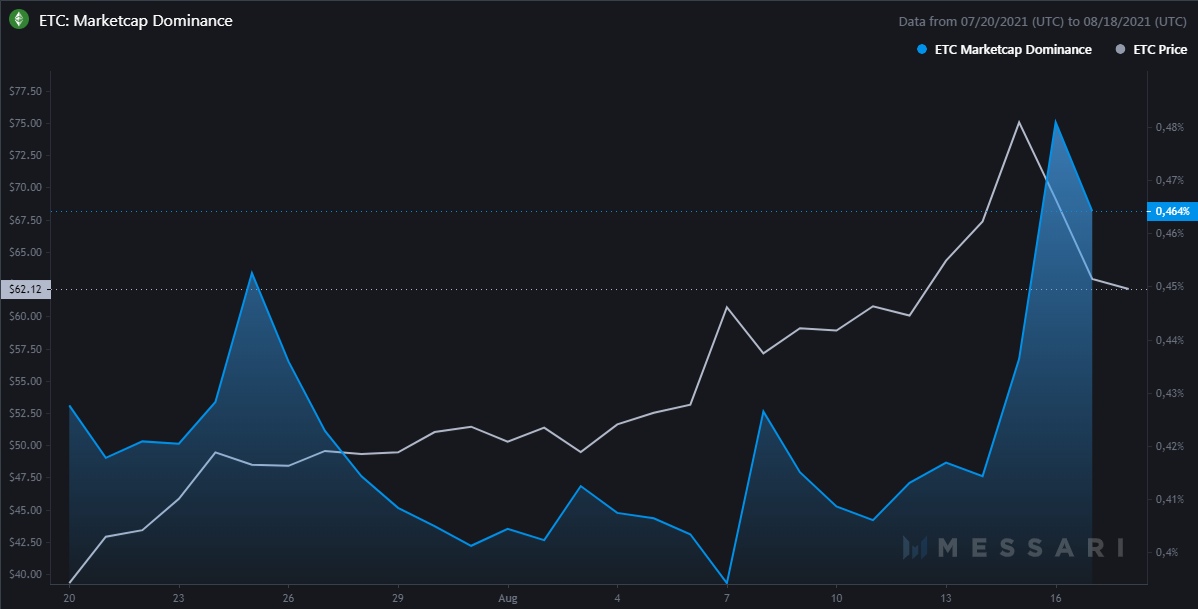
Task: Click the highlighted $62.12 price marker
Action: click(24, 290)
